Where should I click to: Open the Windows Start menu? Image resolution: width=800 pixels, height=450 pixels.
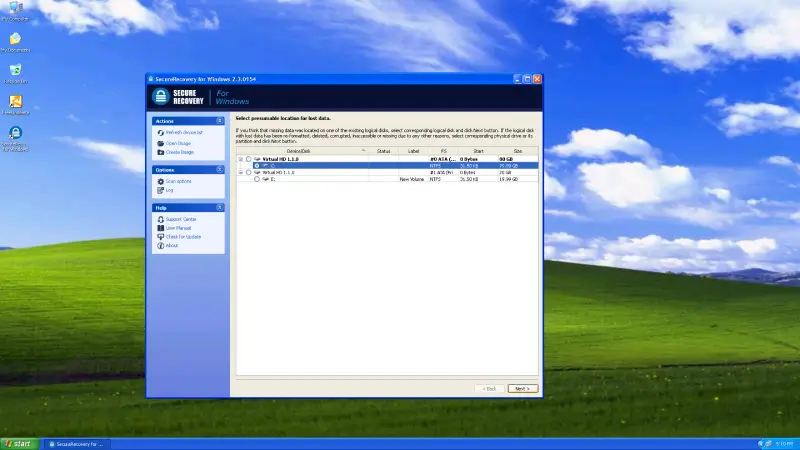(18, 443)
